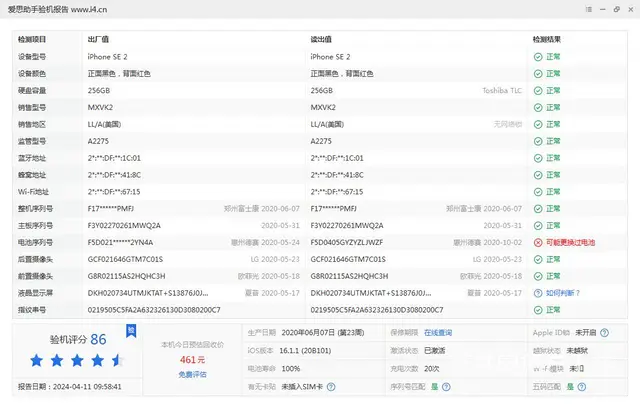This screenshot has height=407, width=640.
Task: Click the first blue rating star
Action: click(x=37, y=360)
